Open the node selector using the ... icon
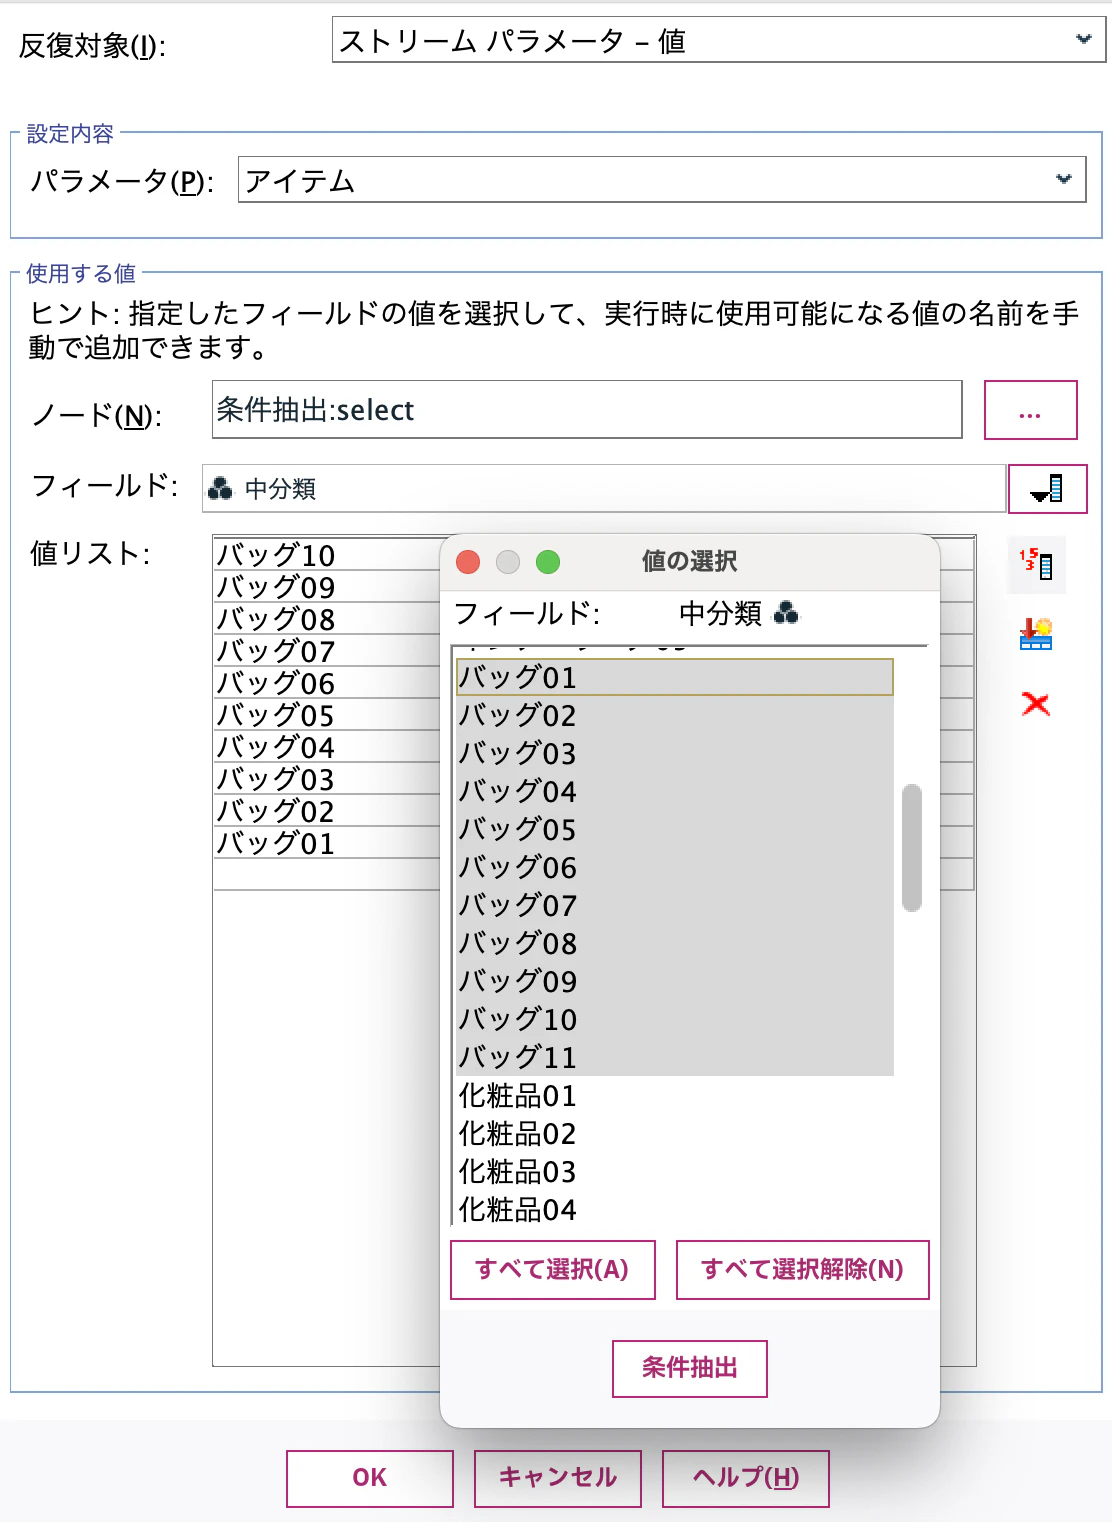 pyautogui.click(x=1030, y=410)
